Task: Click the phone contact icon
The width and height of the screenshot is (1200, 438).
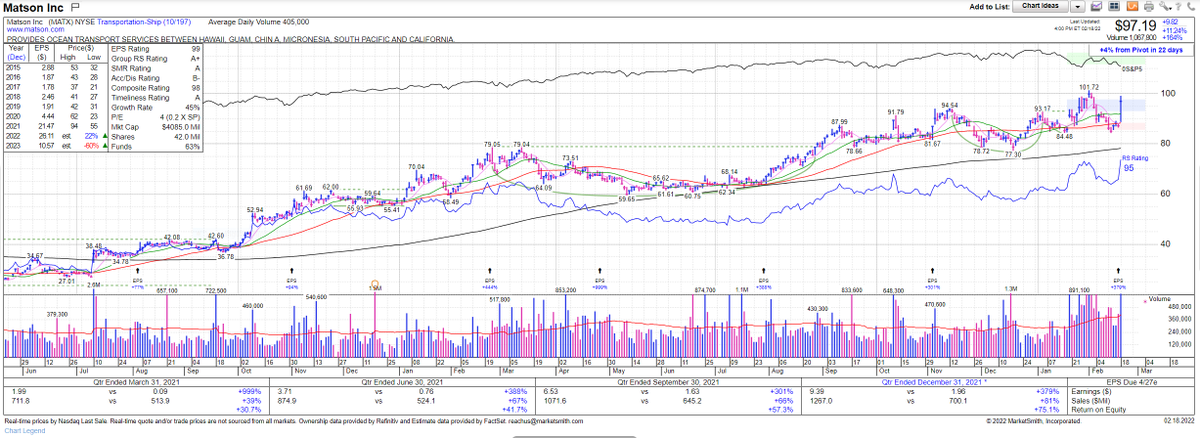Action: click(1191, 7)
